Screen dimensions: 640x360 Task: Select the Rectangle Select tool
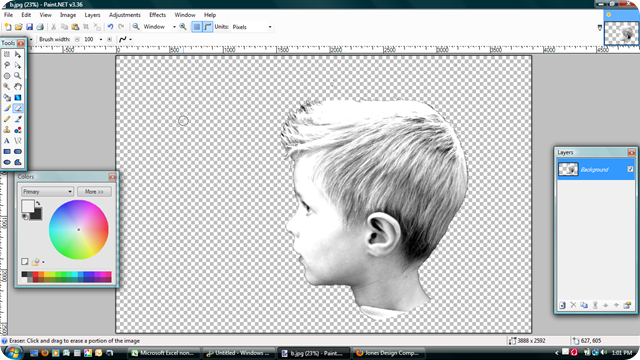coord(7,54)
